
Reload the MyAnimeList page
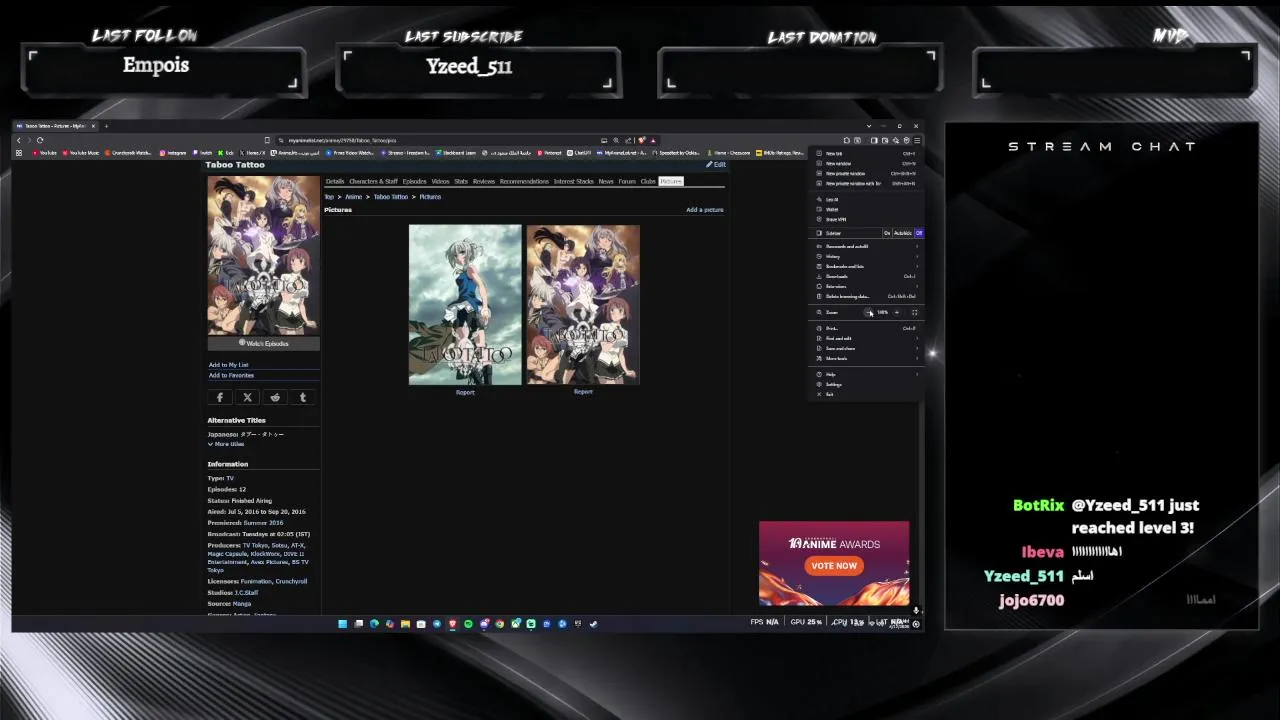click(x=40, y=140)
